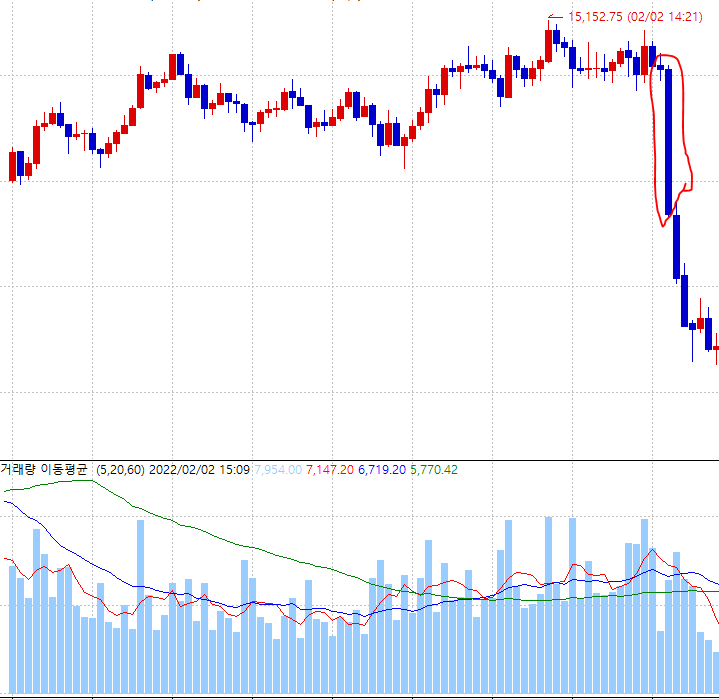Viewport: 719px width, 699px height.
Task: Select the green 5,770.42 average value
Action: pyautogui.click(x=433, y=469)
